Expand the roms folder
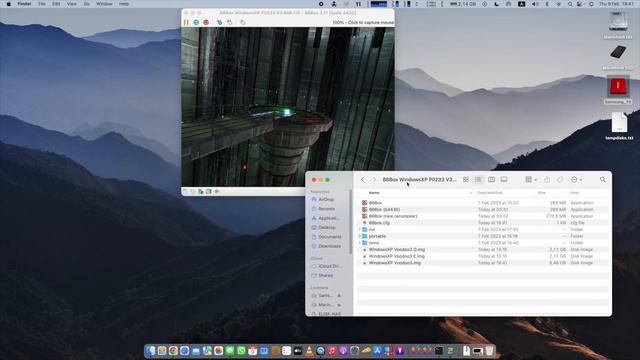The width and height of the screenshot is (640, 360). (359, 243)
